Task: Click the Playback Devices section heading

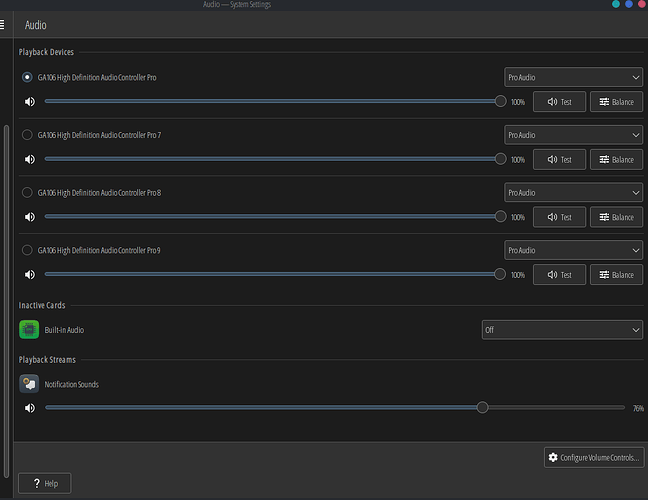Action: click(x=46, y=52)
